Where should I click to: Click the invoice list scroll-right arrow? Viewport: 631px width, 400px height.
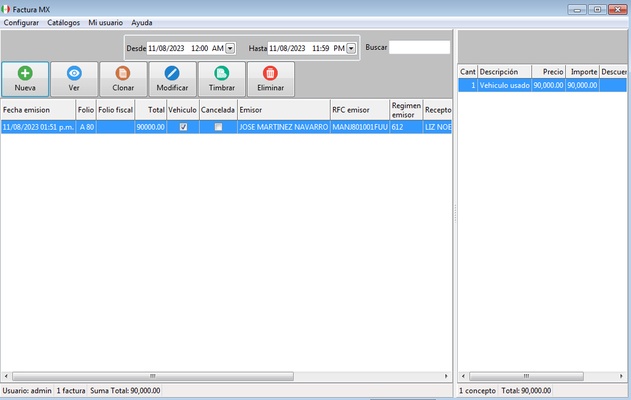pyautogui.click(x=446, y=376)
